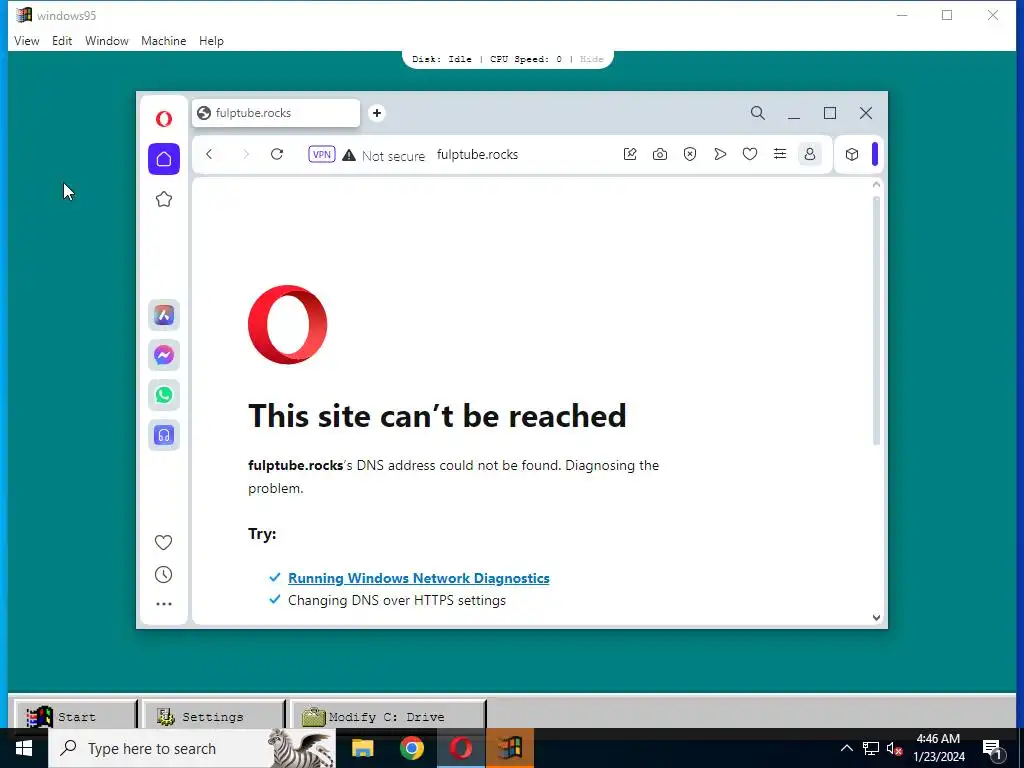This screenshot has width=1024, height=768.
Task: Click the Settings button in Windows 95 bar
Action: tap(214, 715)
